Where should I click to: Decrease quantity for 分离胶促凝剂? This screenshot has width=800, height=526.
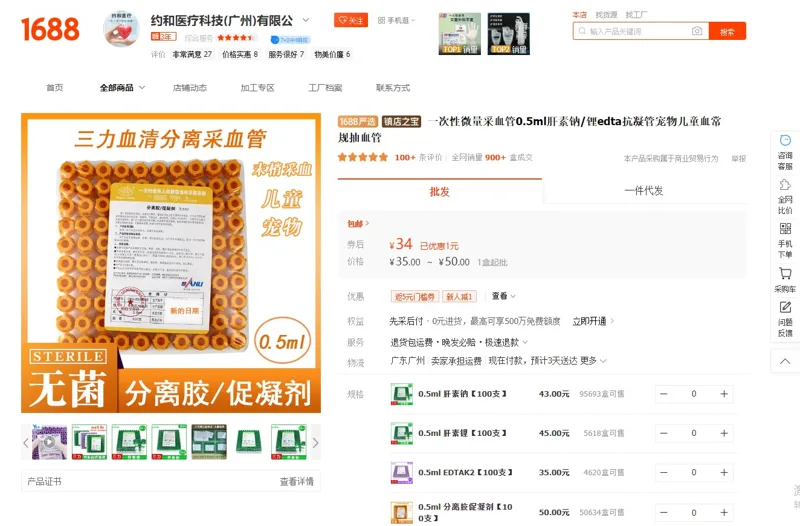pos(664,512)
